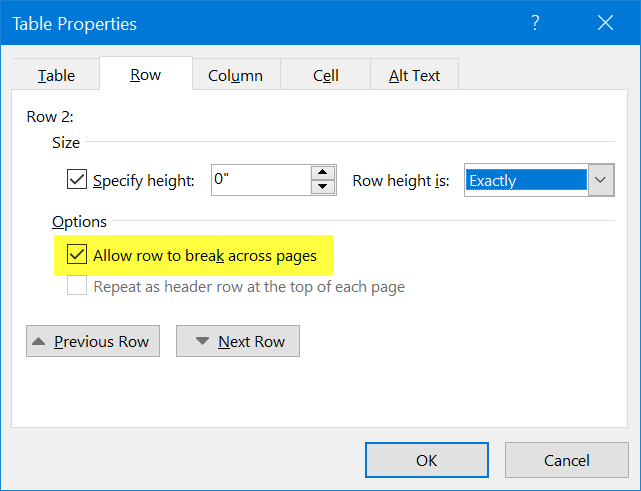Screen dimensions: 641x491
Task: Click the Exactly value in row height box
Action: tap(525, 181)
